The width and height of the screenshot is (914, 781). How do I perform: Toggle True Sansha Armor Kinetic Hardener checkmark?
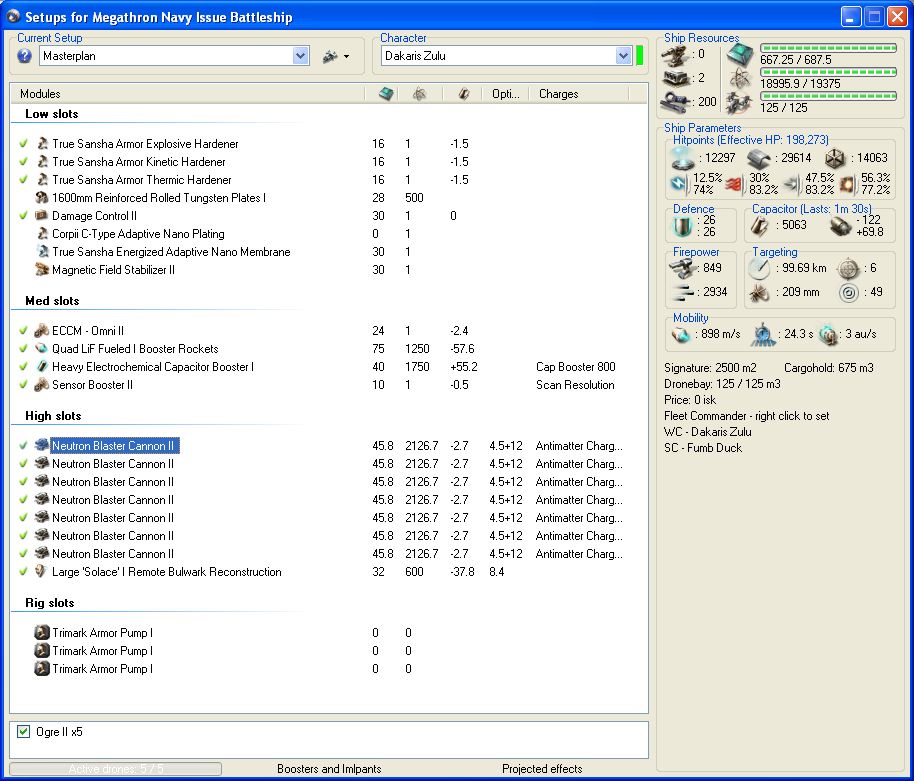(23, 161)
